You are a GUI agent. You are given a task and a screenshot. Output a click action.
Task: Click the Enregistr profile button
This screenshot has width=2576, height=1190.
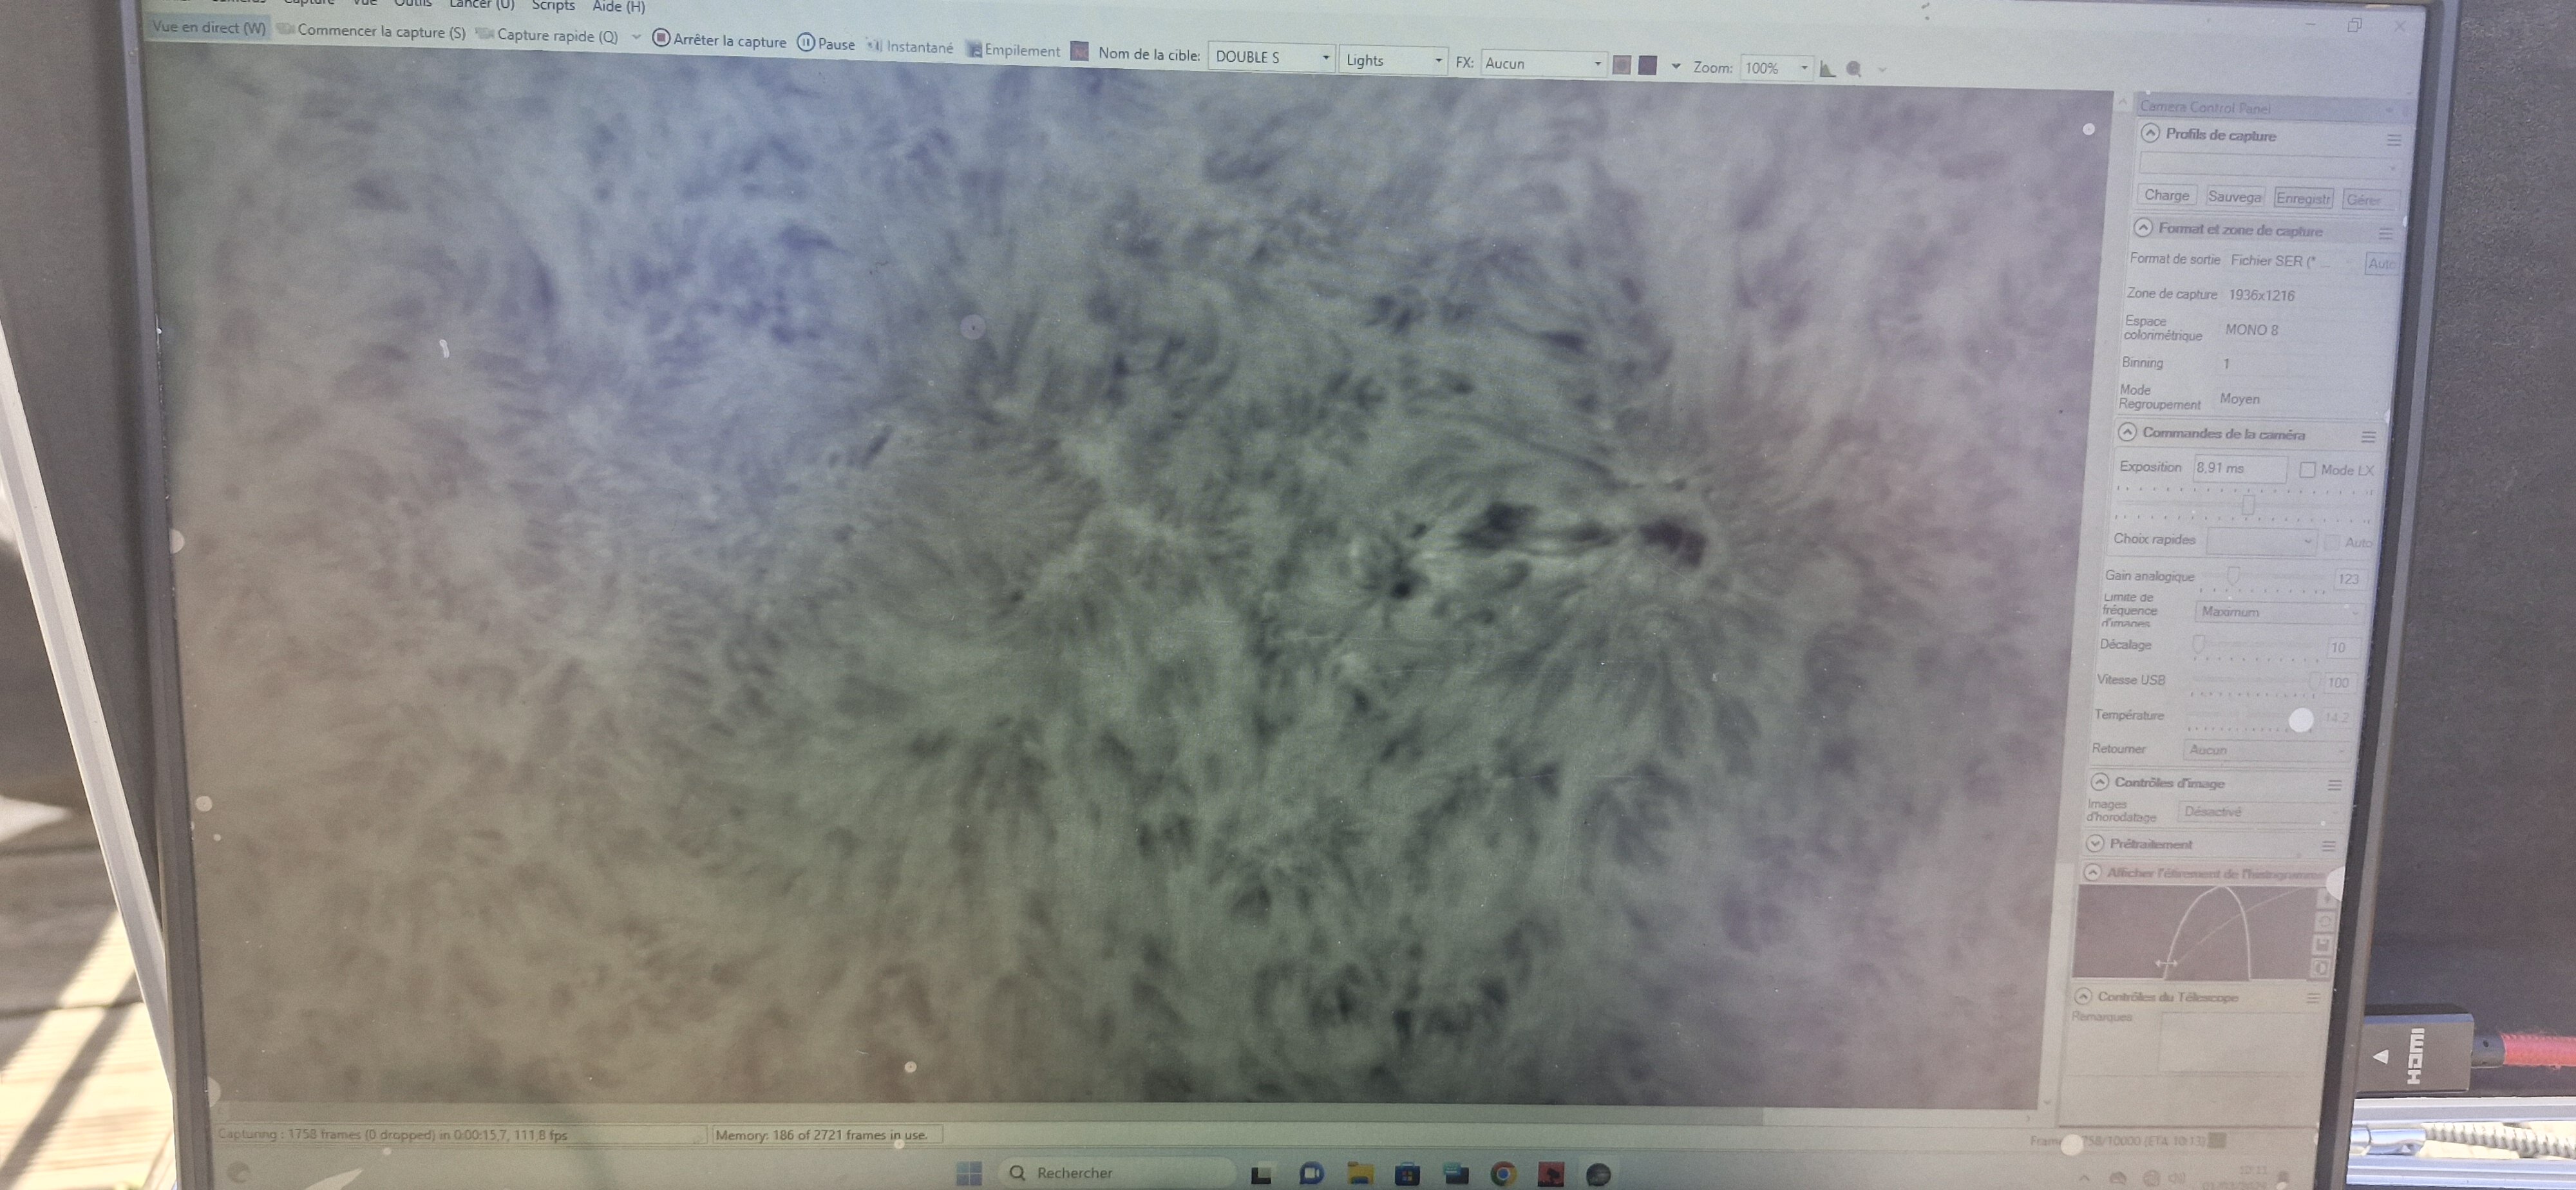pos(2302,198)
